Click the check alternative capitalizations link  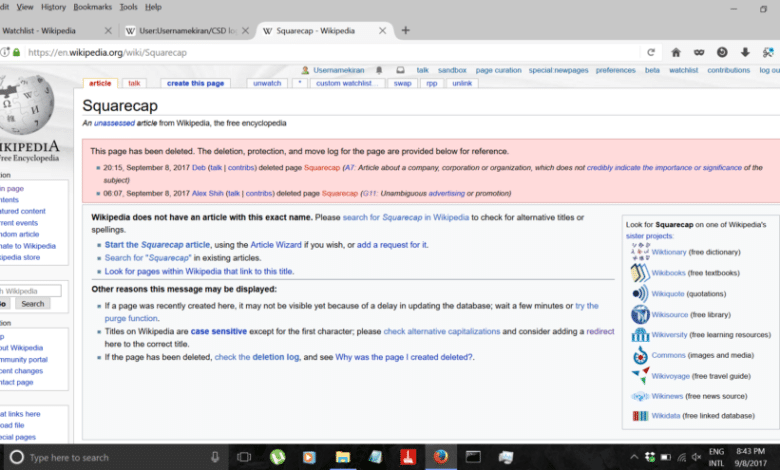(442, 331)
